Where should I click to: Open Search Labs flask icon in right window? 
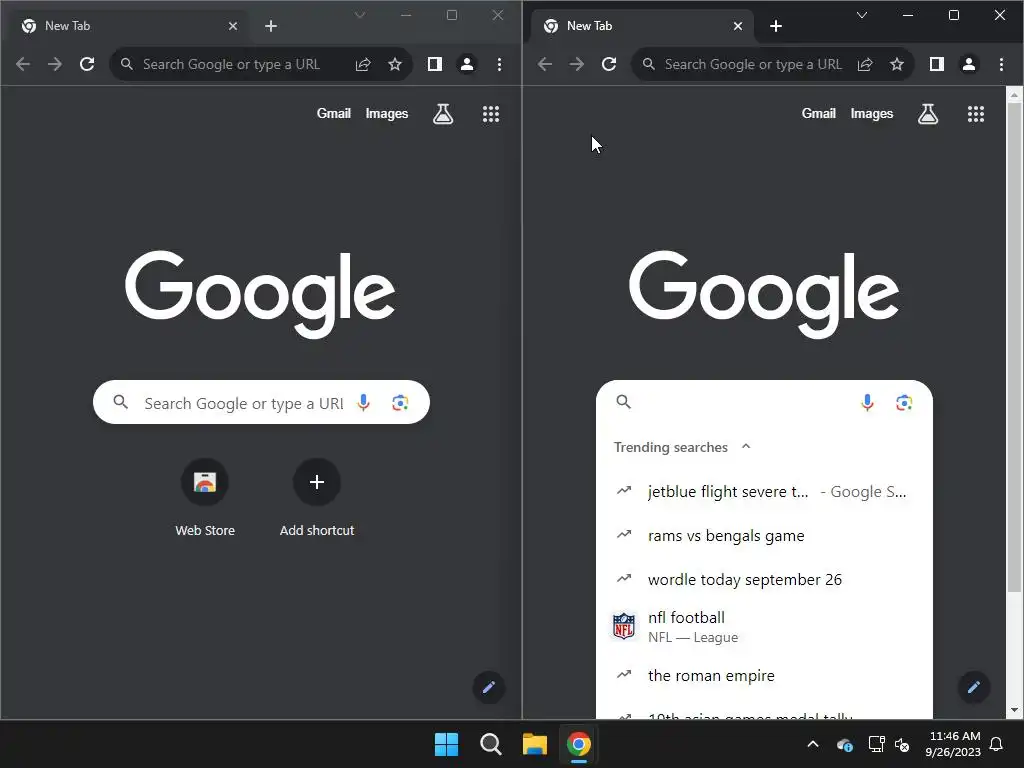(928, 114)
